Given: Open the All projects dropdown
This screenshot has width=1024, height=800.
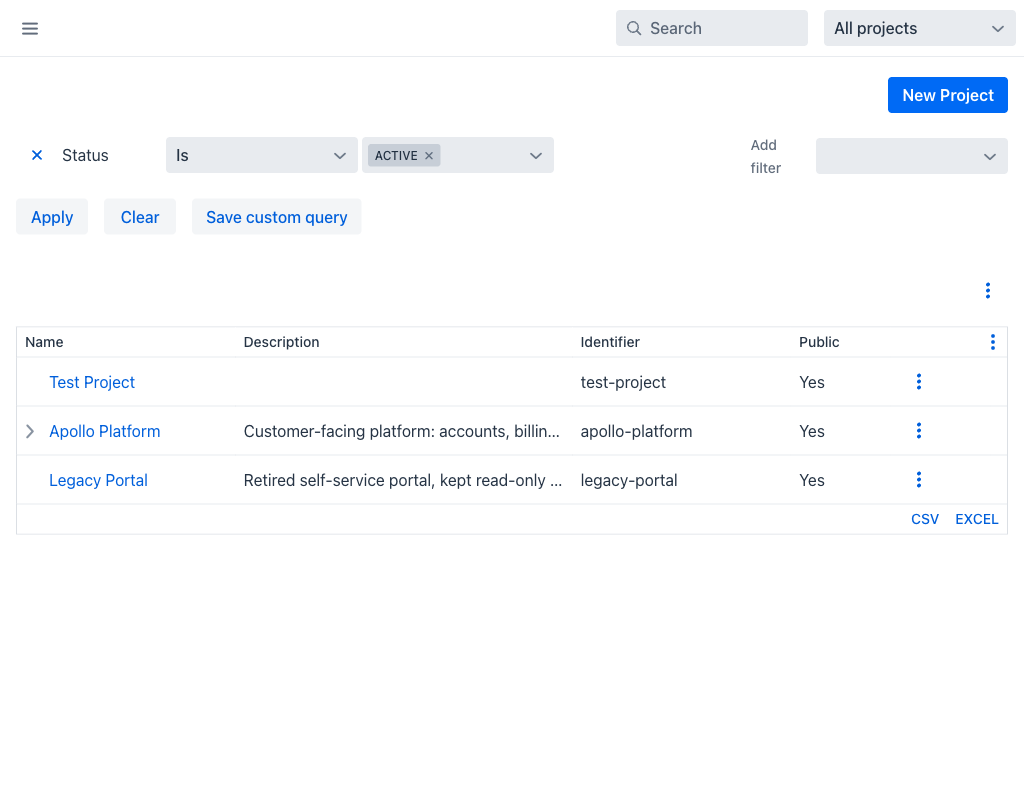Looking at the screenshot, I should click(919, 28).
